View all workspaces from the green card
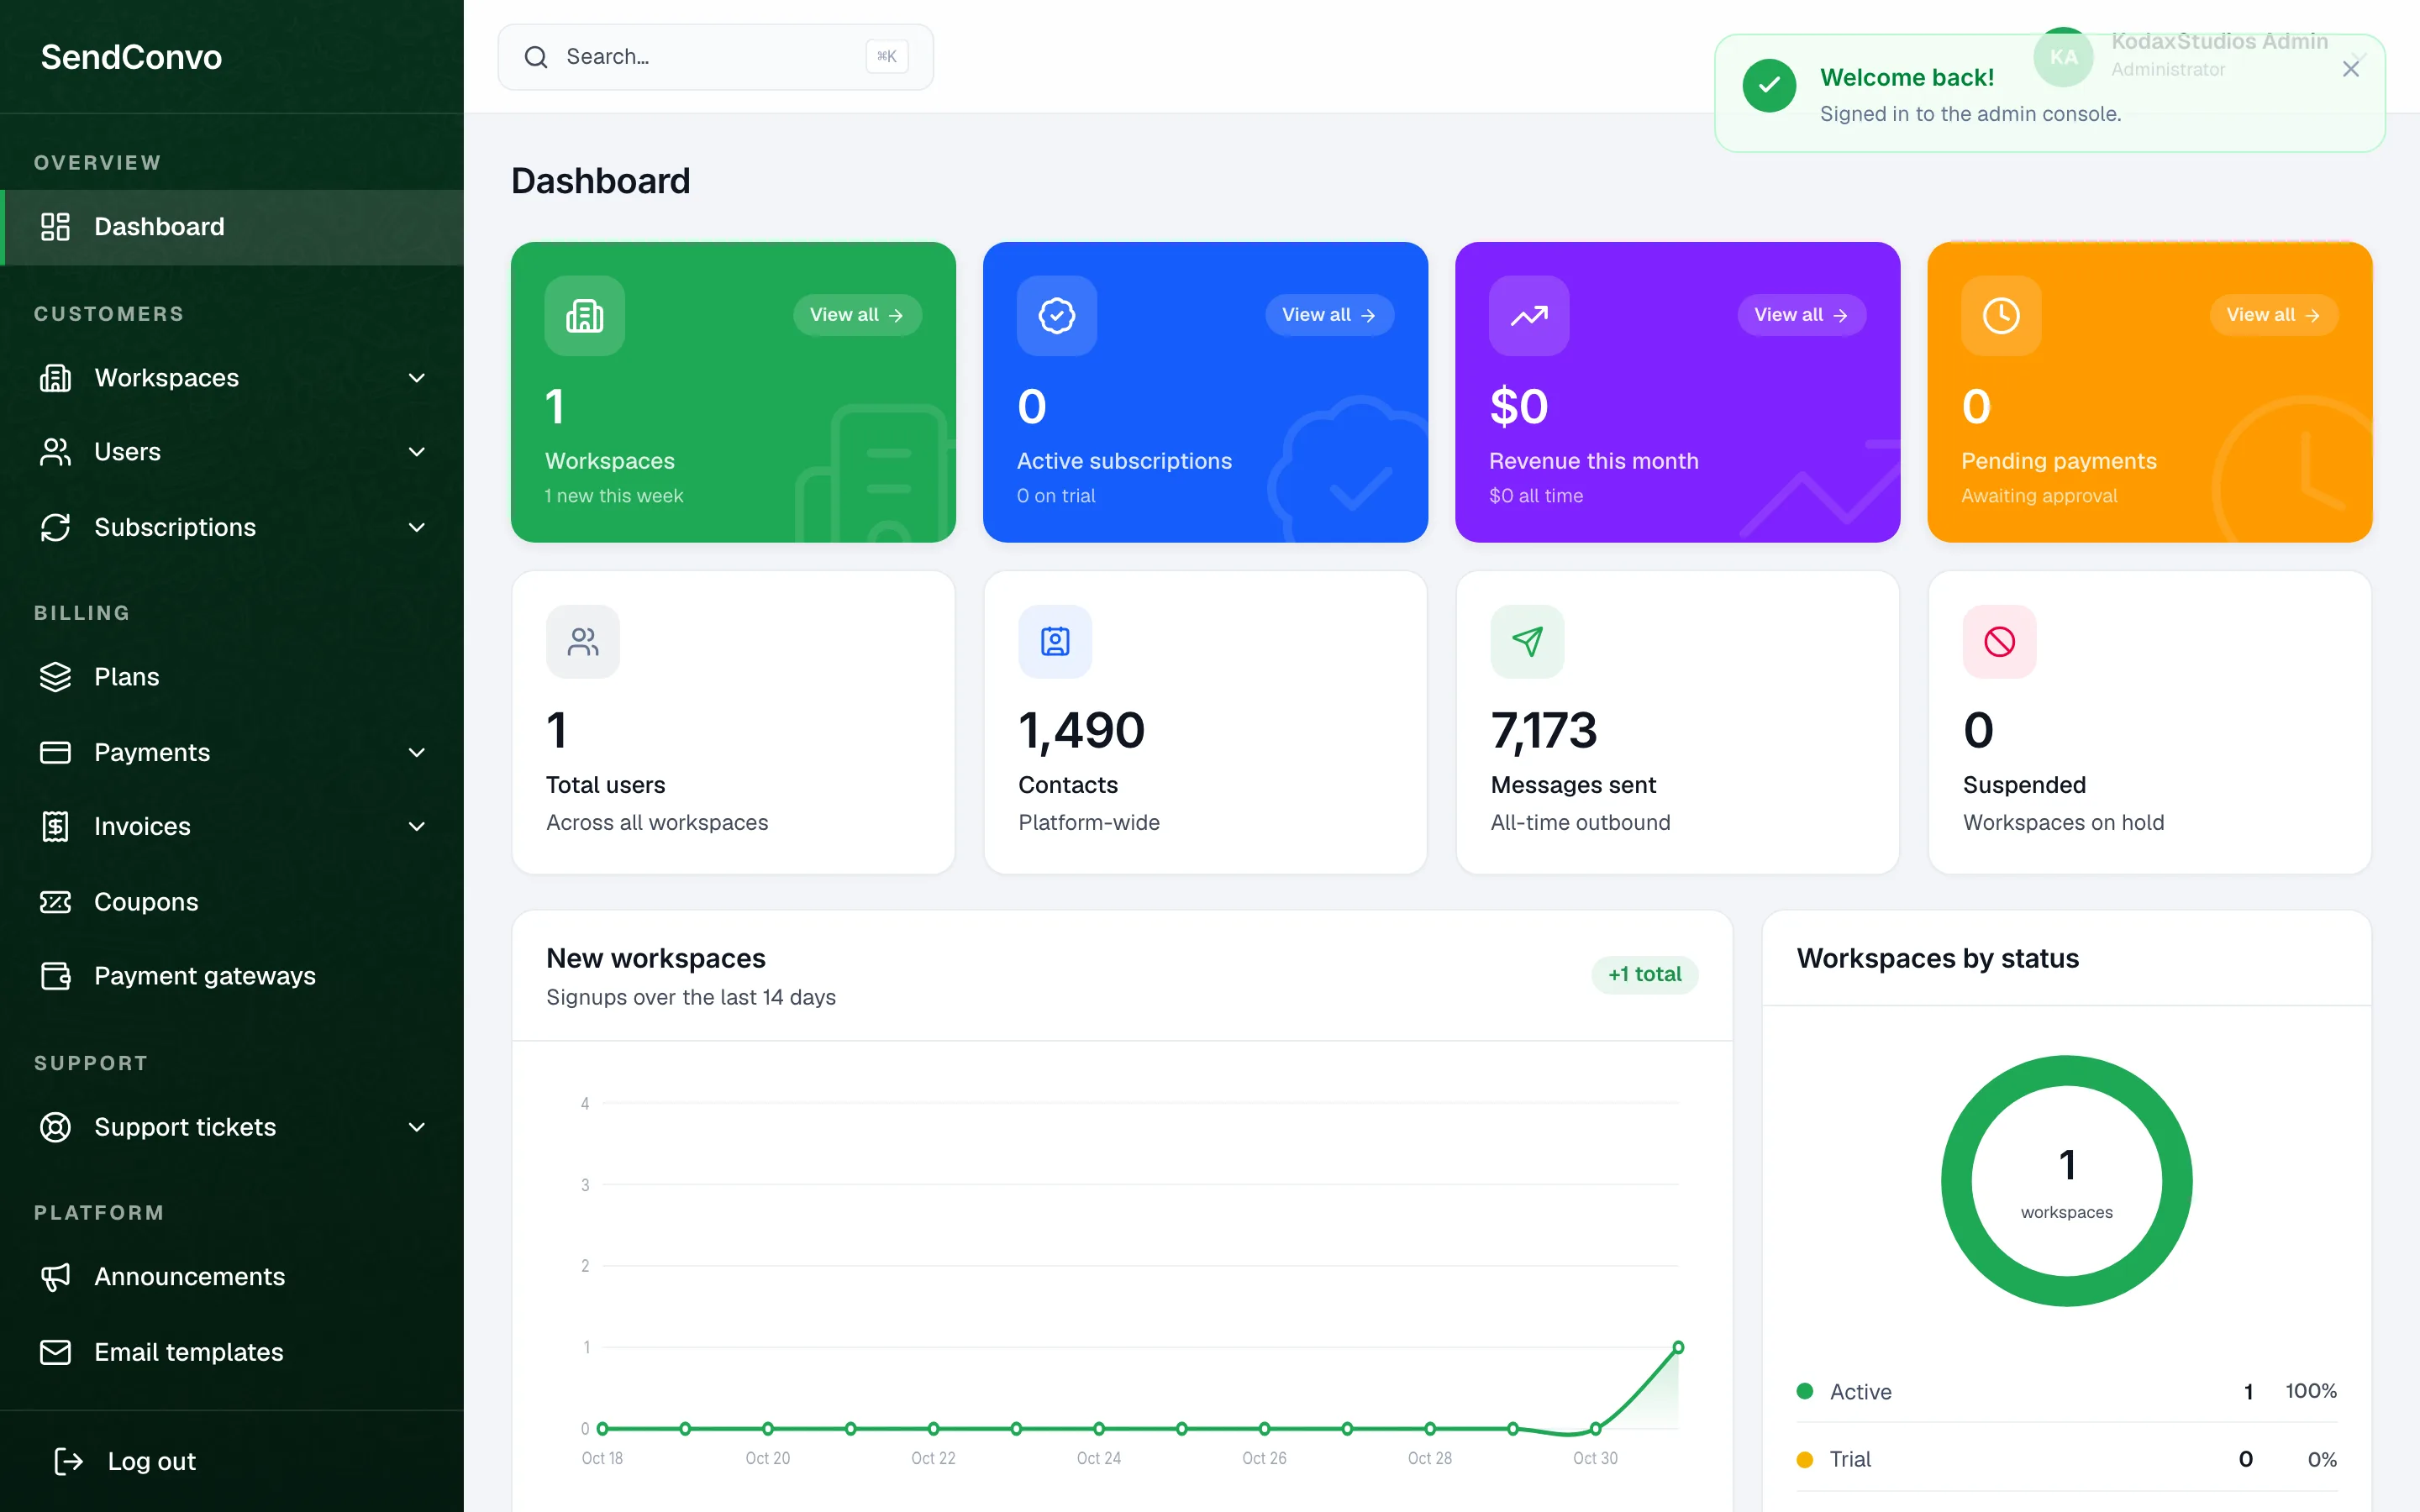This screenshot has width=2420, height=1512. click(x=857, y=315)
